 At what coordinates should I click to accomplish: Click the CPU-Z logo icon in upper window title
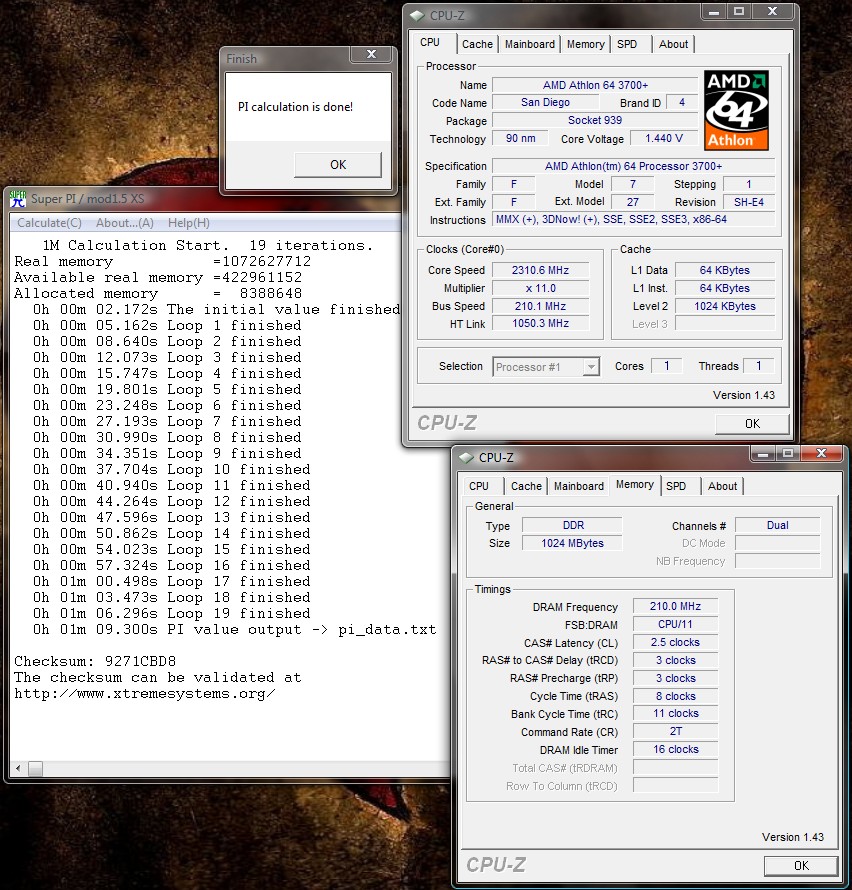pos(418,16)
